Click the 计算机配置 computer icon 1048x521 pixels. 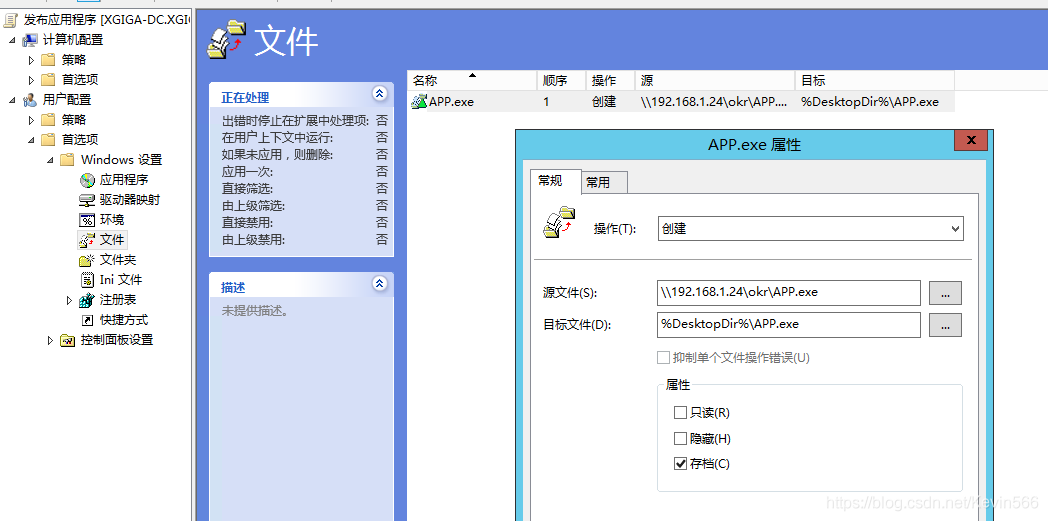point(30,40)
